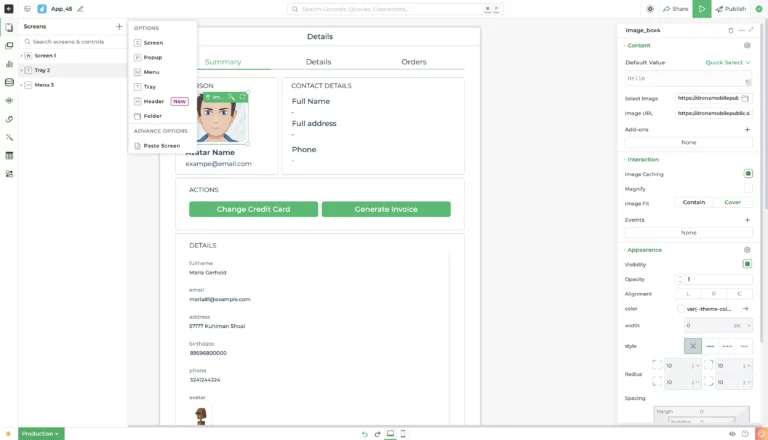
Task: Toggle the Visibility checkbox
Action: 747,264
